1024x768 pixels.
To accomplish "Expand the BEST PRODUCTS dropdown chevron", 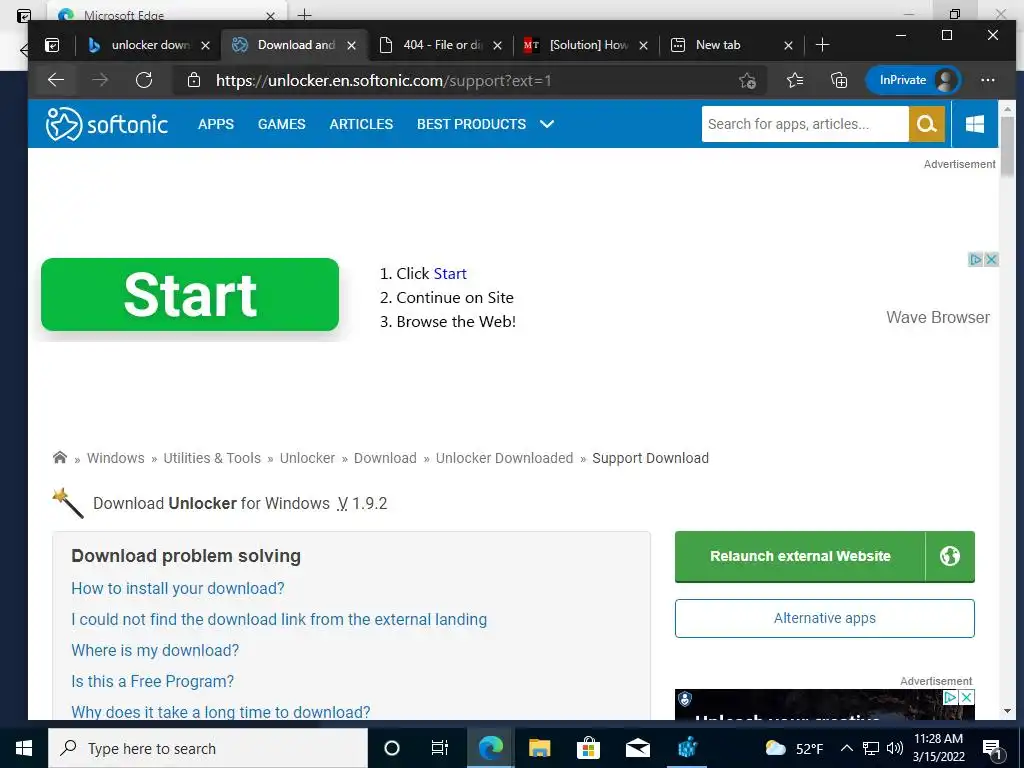I will click(x=547, y=124).
